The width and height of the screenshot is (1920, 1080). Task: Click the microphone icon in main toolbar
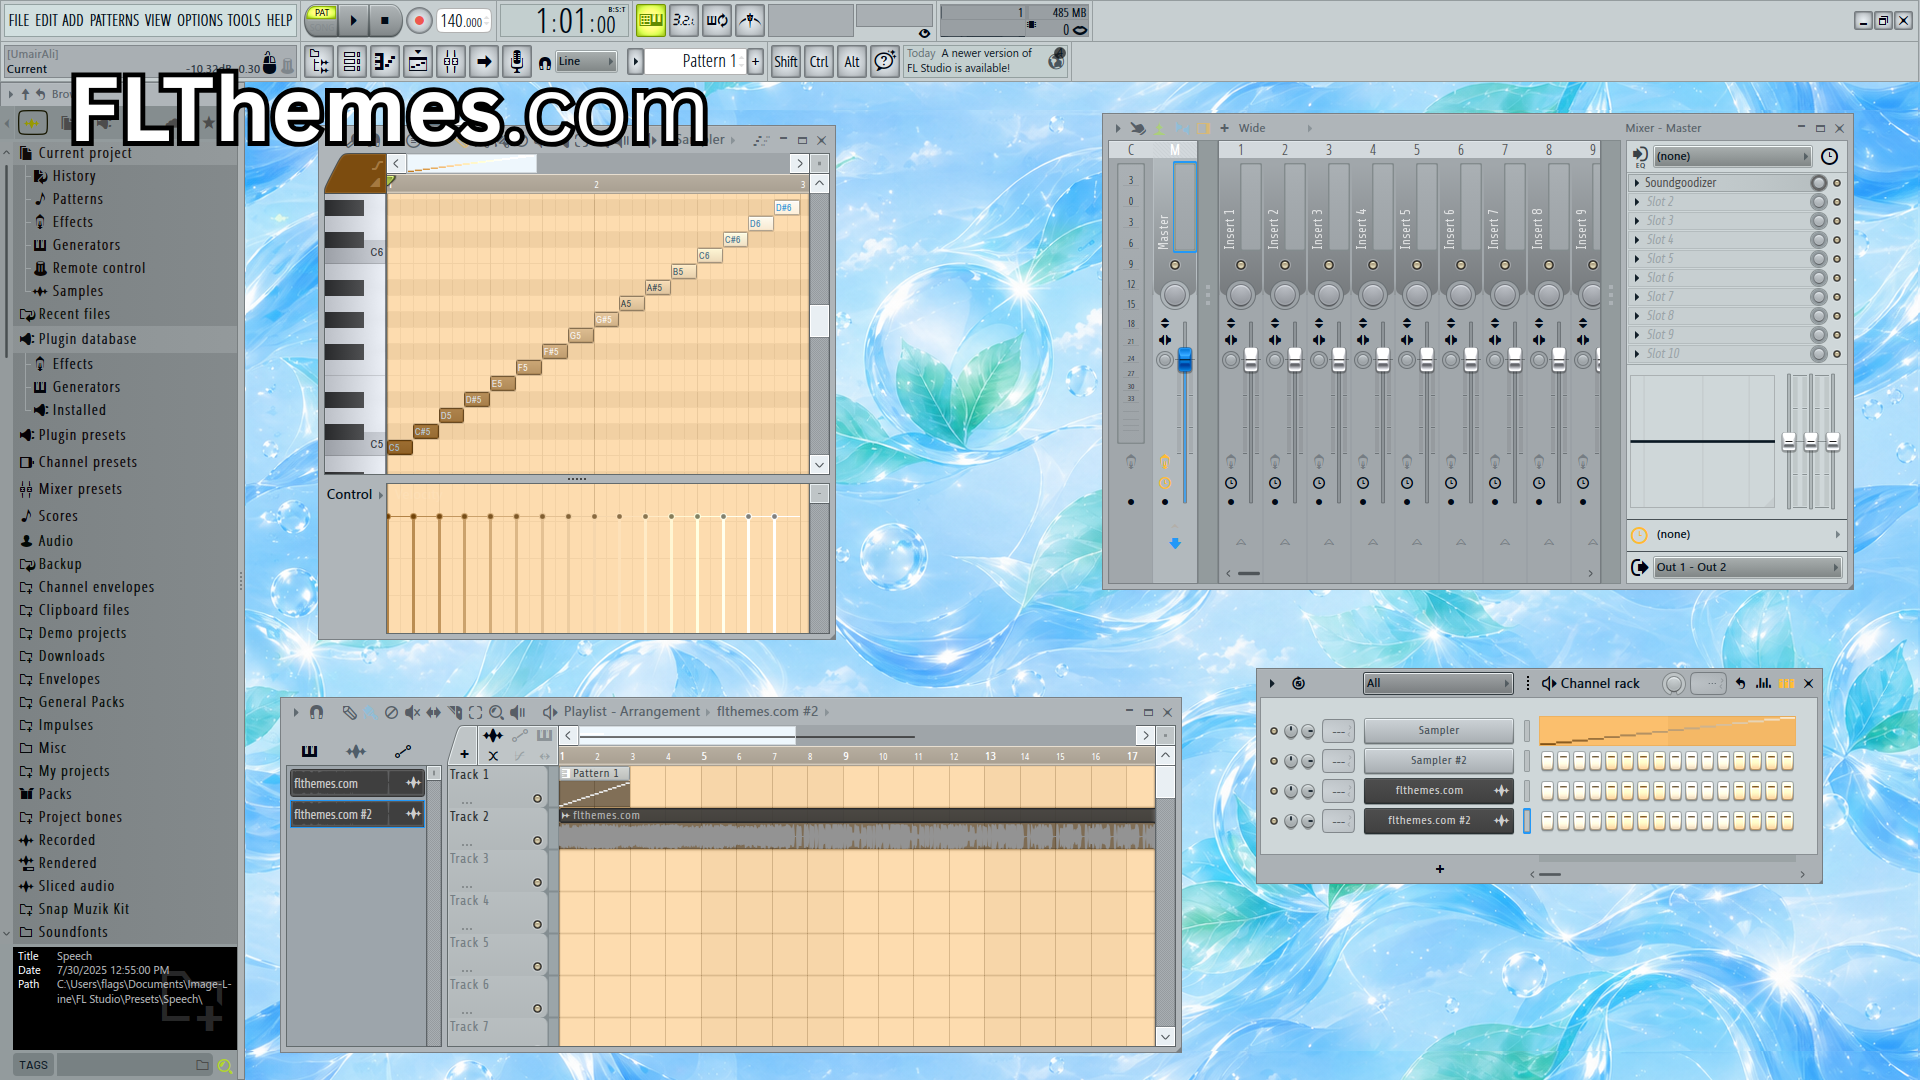[x=517, y=62]
